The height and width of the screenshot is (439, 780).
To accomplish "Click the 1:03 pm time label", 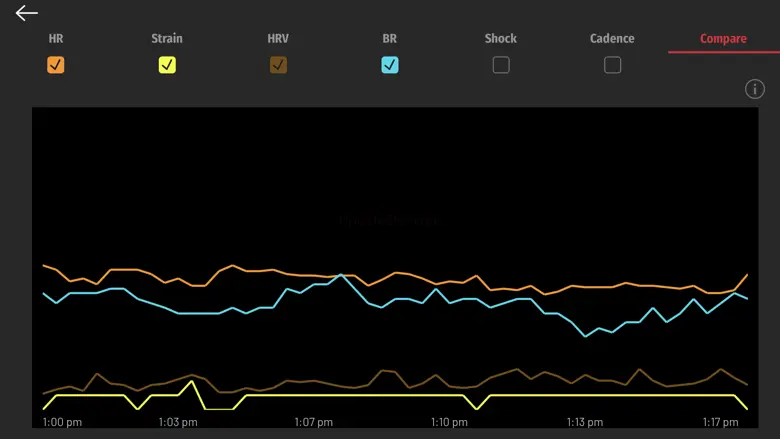I will point(178,422).
